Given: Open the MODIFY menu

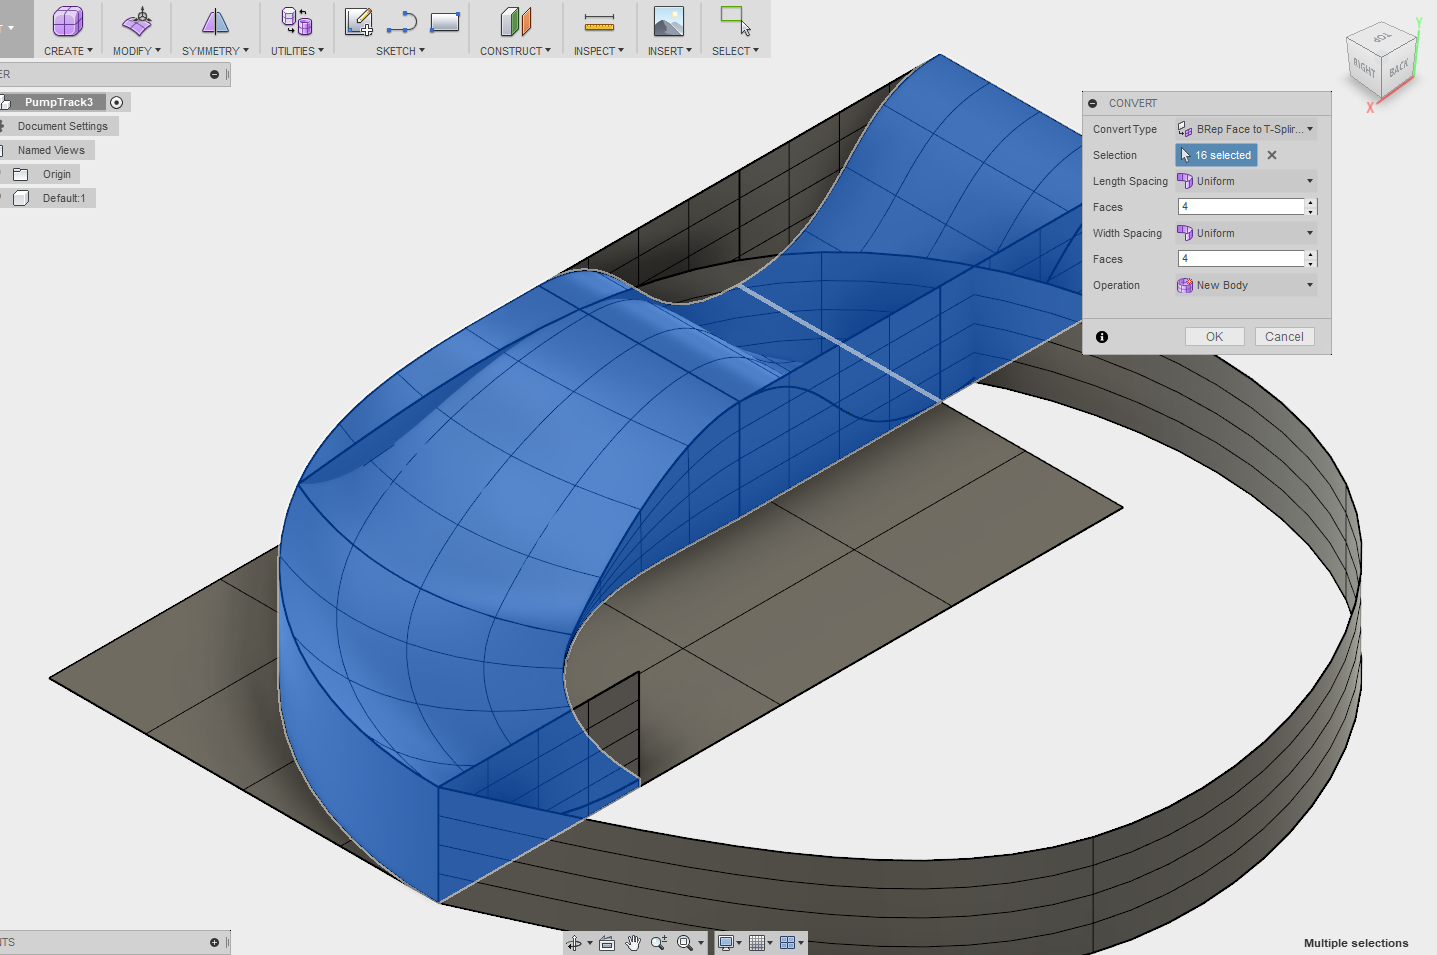Looking at the screenshot, I should pos(136,51).
